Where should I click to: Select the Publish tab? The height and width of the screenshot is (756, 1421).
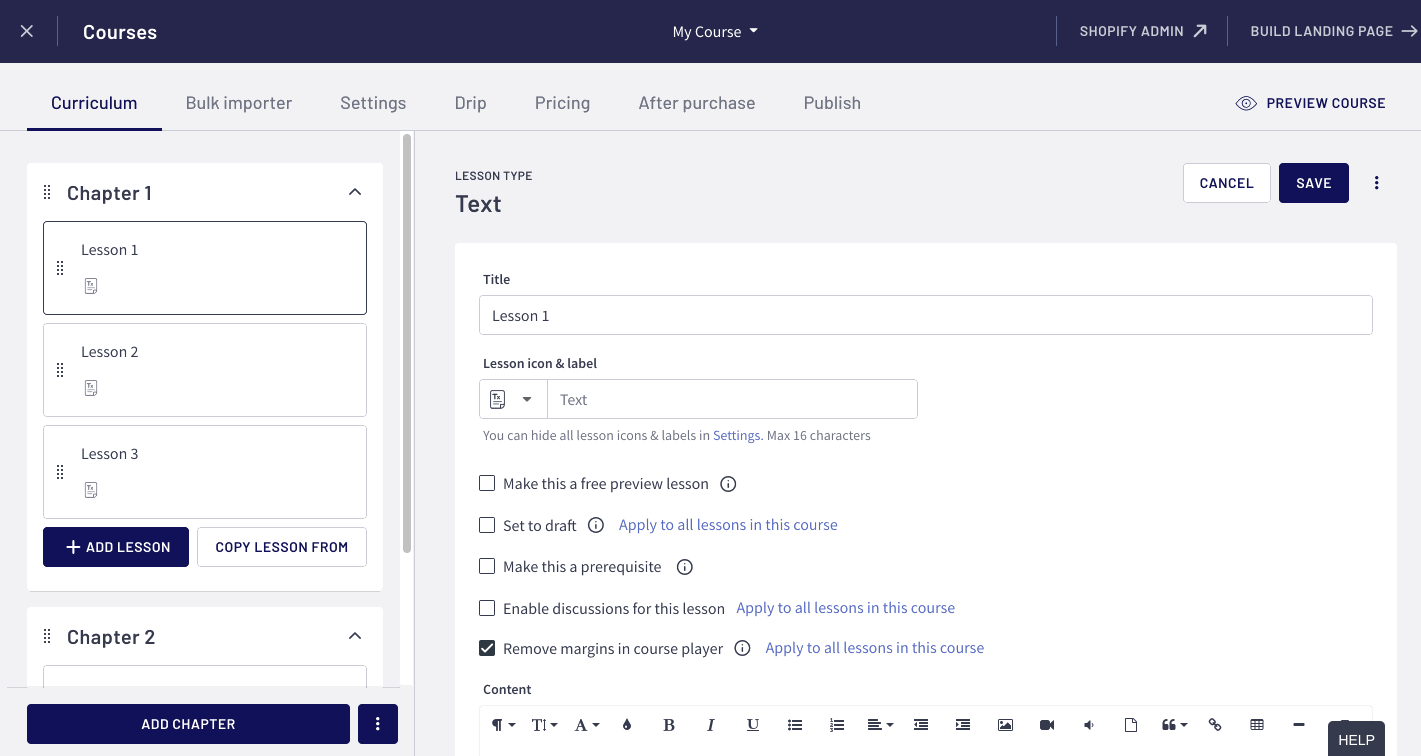(832, 102)
